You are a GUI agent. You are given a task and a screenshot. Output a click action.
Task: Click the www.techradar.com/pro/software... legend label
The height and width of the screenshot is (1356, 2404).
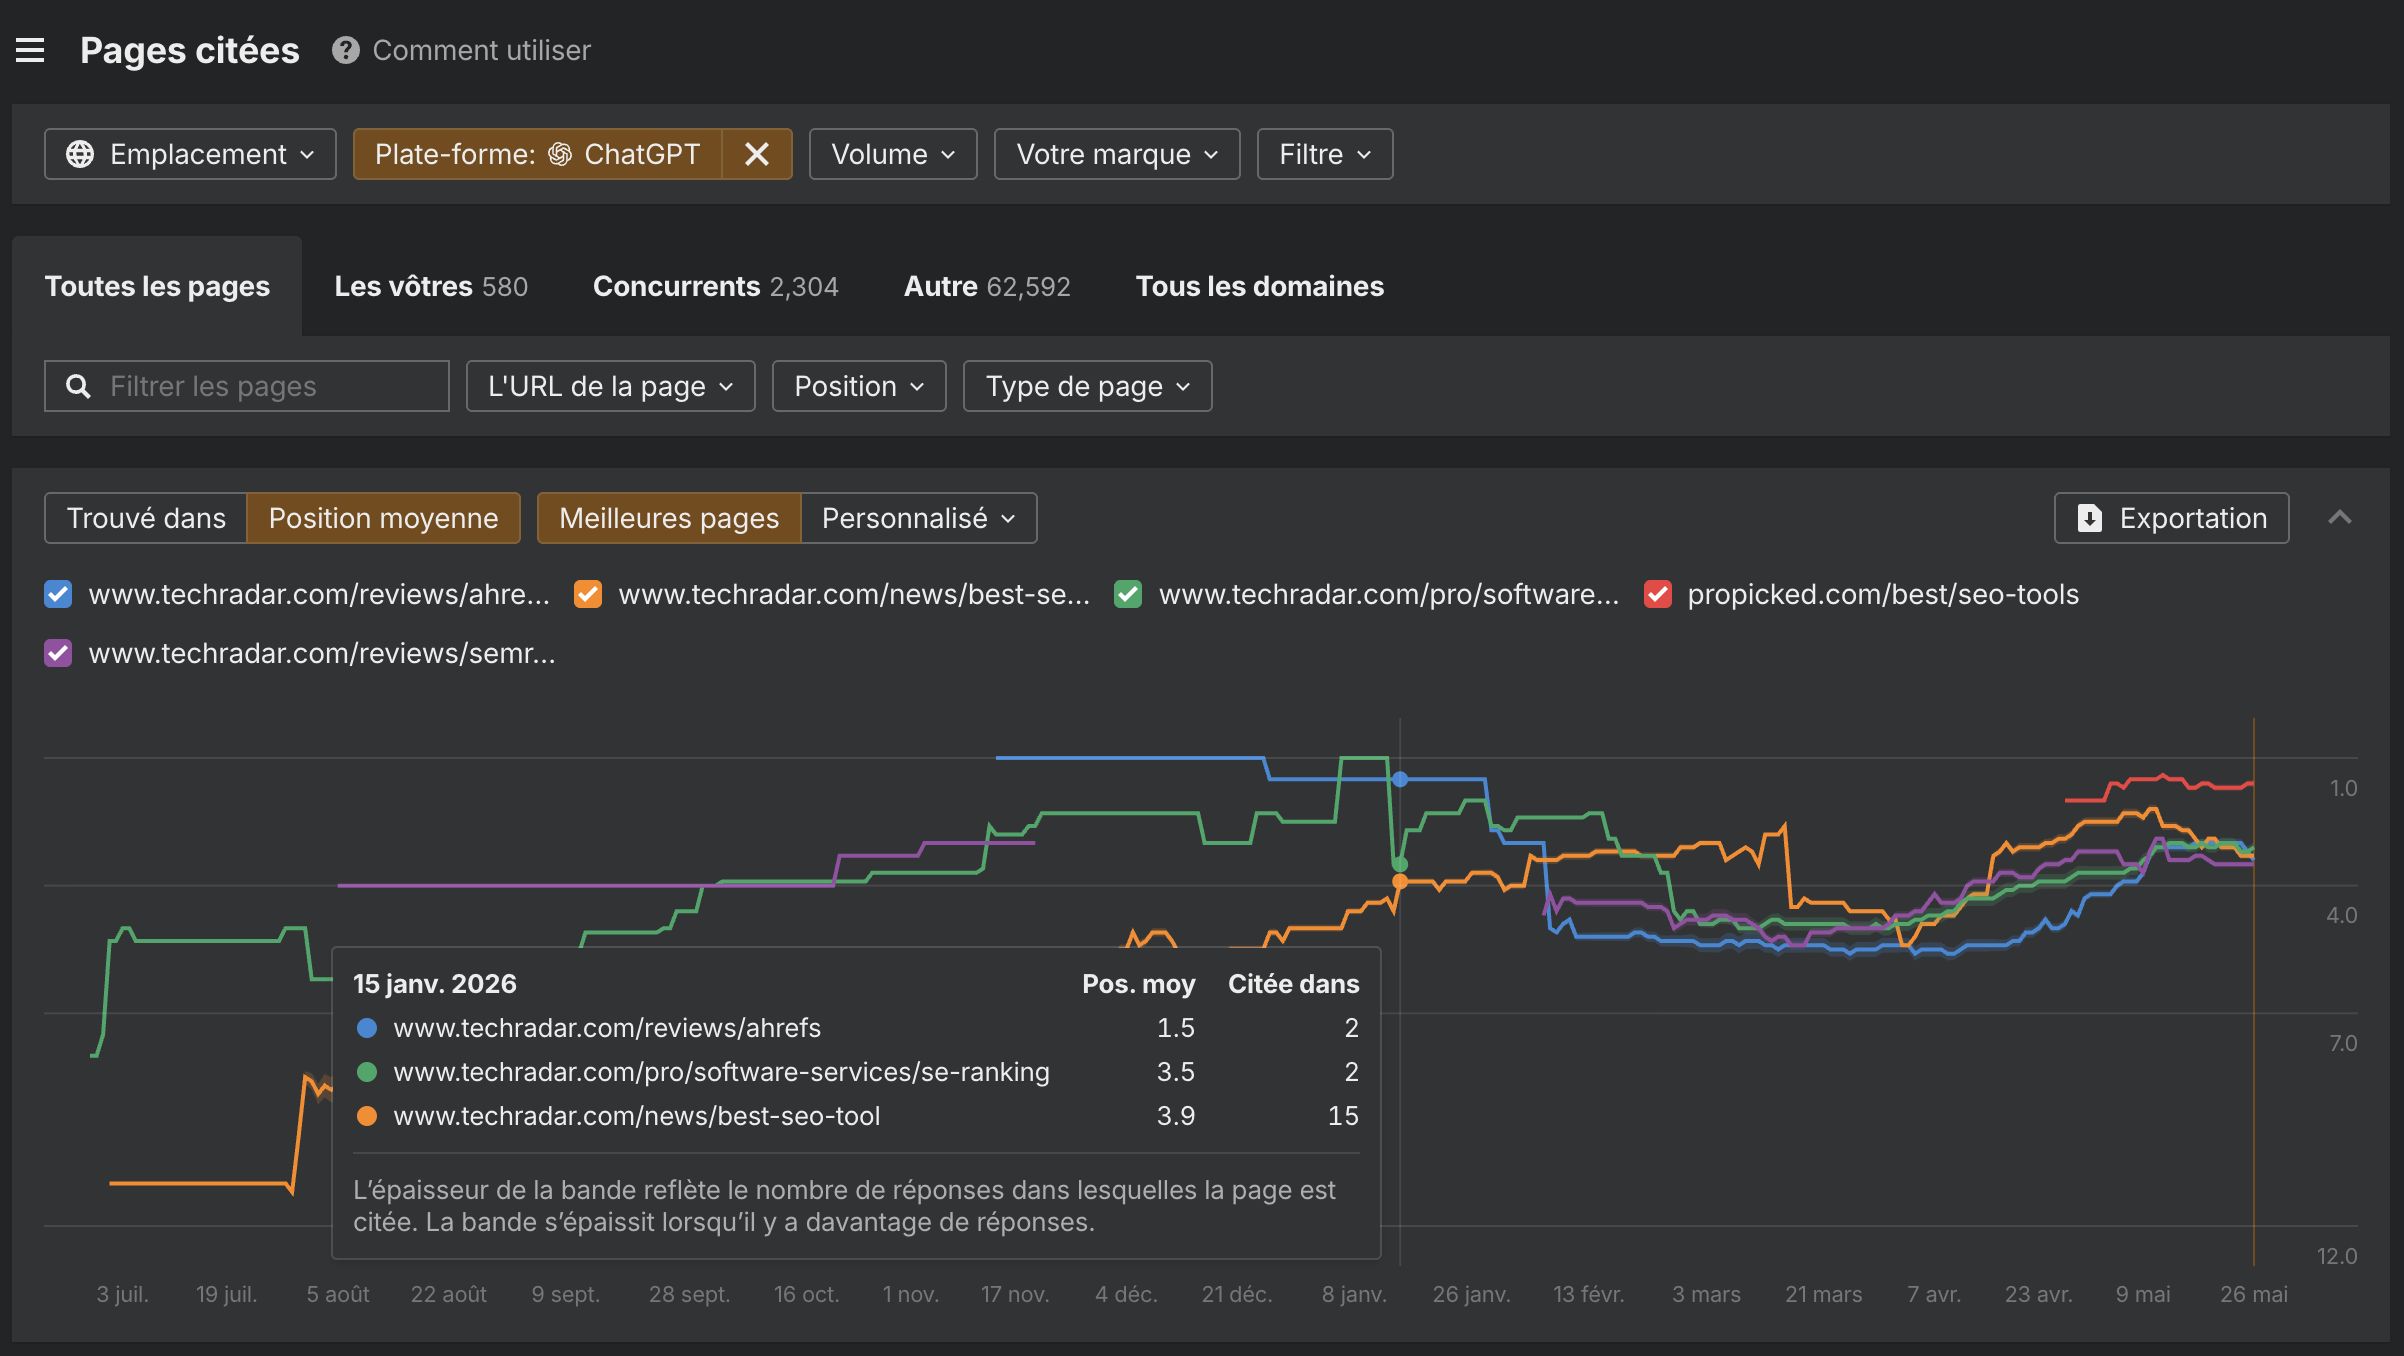click(x=1389, y=594)
